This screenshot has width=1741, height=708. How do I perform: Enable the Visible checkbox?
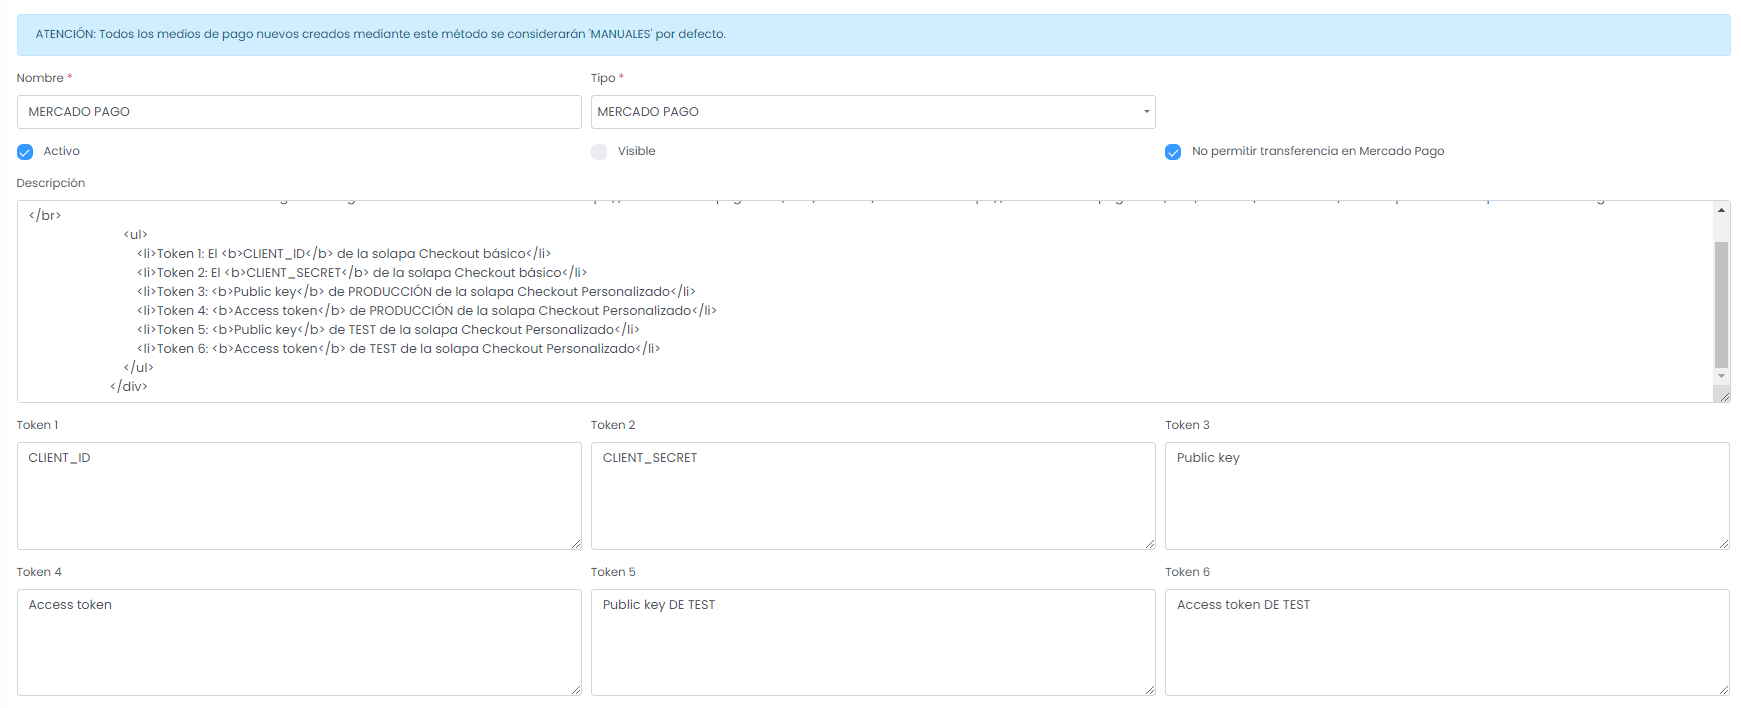pos(599,152)
